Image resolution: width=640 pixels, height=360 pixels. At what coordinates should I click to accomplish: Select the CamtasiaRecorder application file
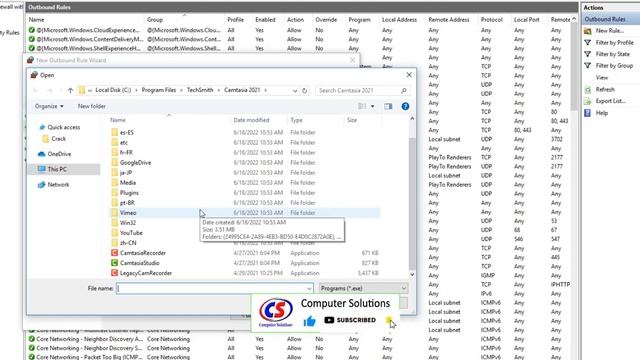(x=142, y=253)
